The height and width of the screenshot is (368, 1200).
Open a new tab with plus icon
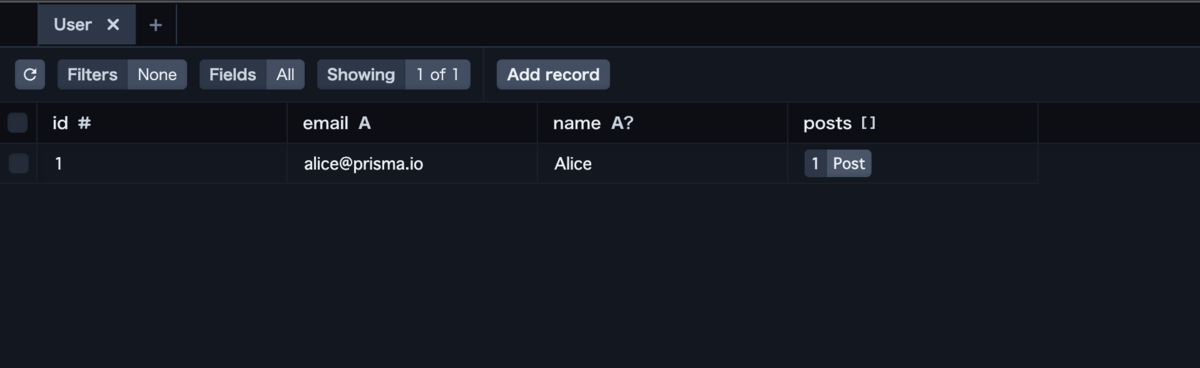(x=155, y=25)
